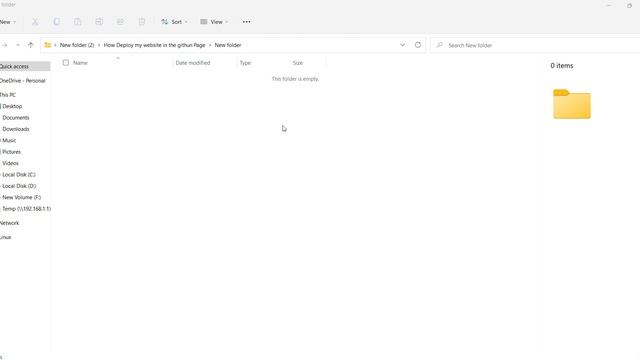The width and height of the screenshot is (640, 360).
Task: Open How Deploy my website breadcrumb
Action: [x=154, y=45]
